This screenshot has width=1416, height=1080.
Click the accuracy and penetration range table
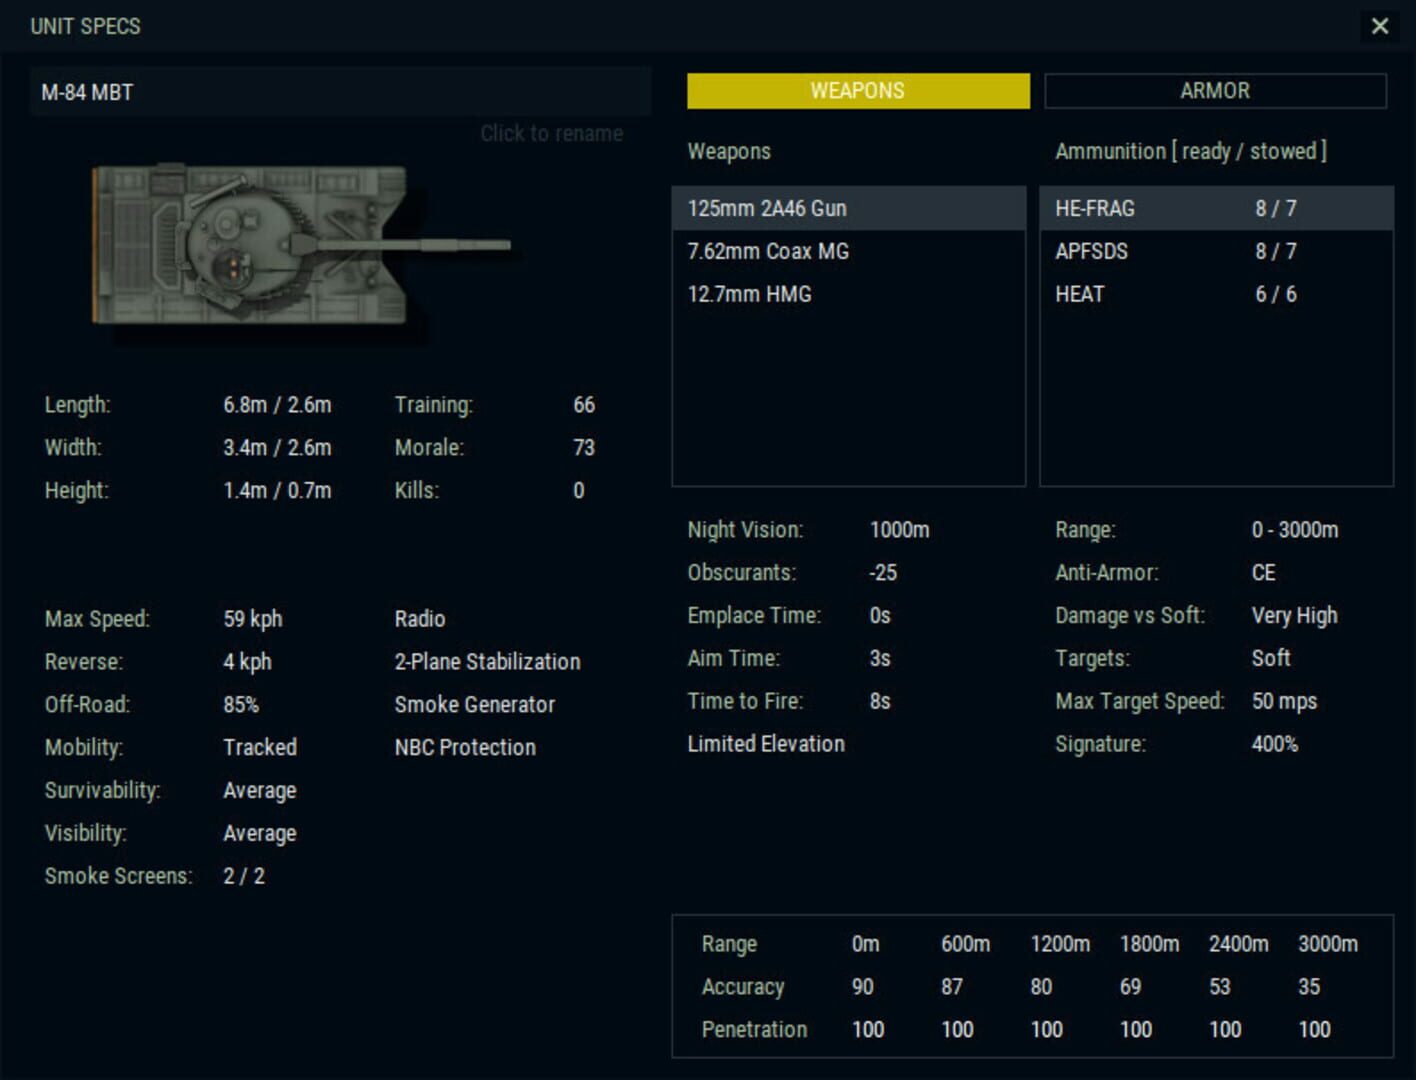(1030, 987)
